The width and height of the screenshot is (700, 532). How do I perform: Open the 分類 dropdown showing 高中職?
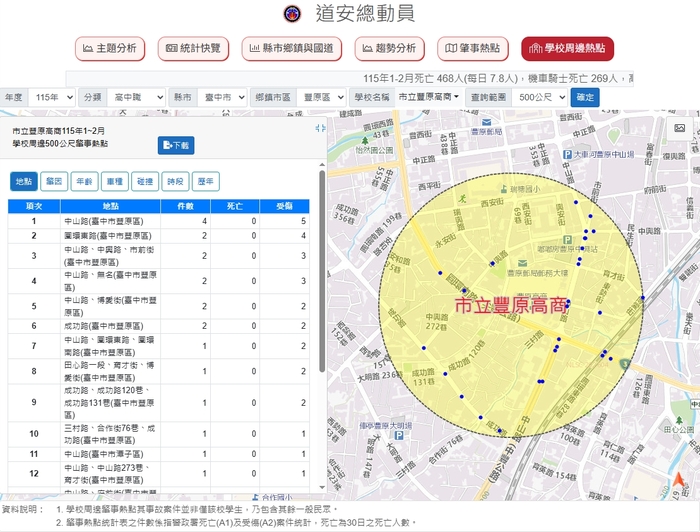[136, 97]
